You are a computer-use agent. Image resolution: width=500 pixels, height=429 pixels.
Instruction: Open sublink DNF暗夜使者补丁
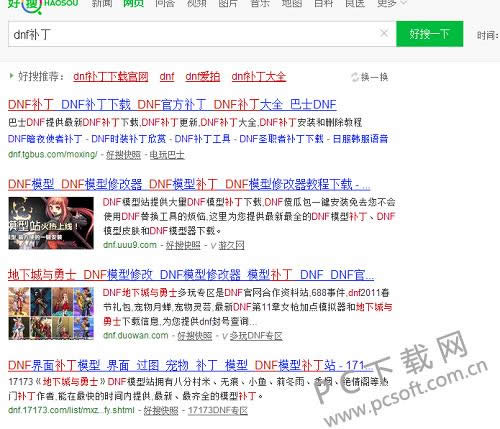(x=45, y=139)
